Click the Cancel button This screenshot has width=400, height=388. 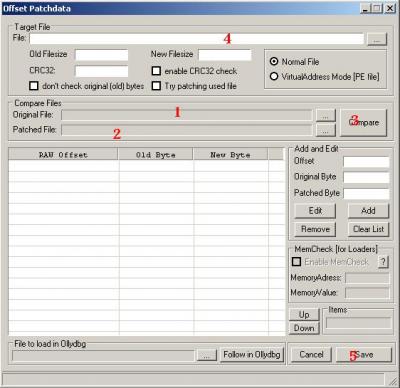(311, 355)
